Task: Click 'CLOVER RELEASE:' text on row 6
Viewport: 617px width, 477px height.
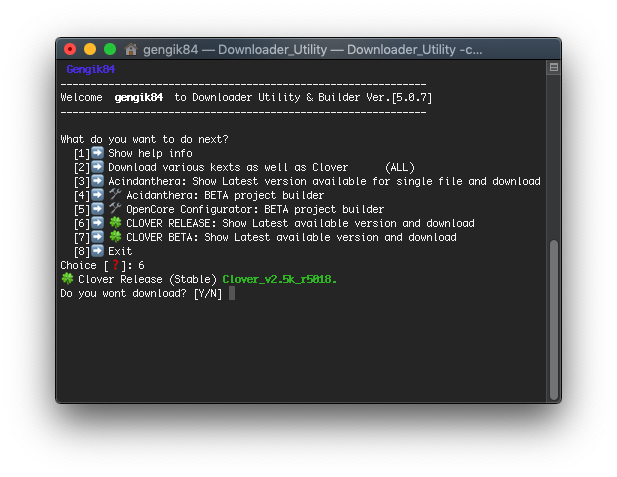Action: tap(171, 223)
